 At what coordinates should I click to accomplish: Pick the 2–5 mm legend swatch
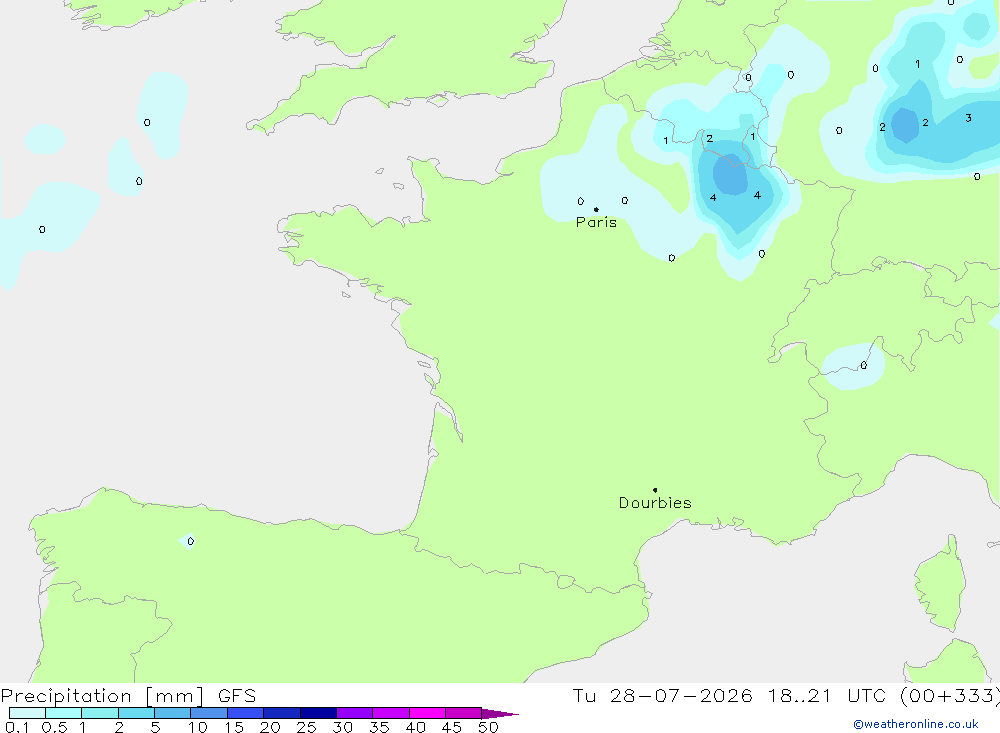(x=136, y=713)
